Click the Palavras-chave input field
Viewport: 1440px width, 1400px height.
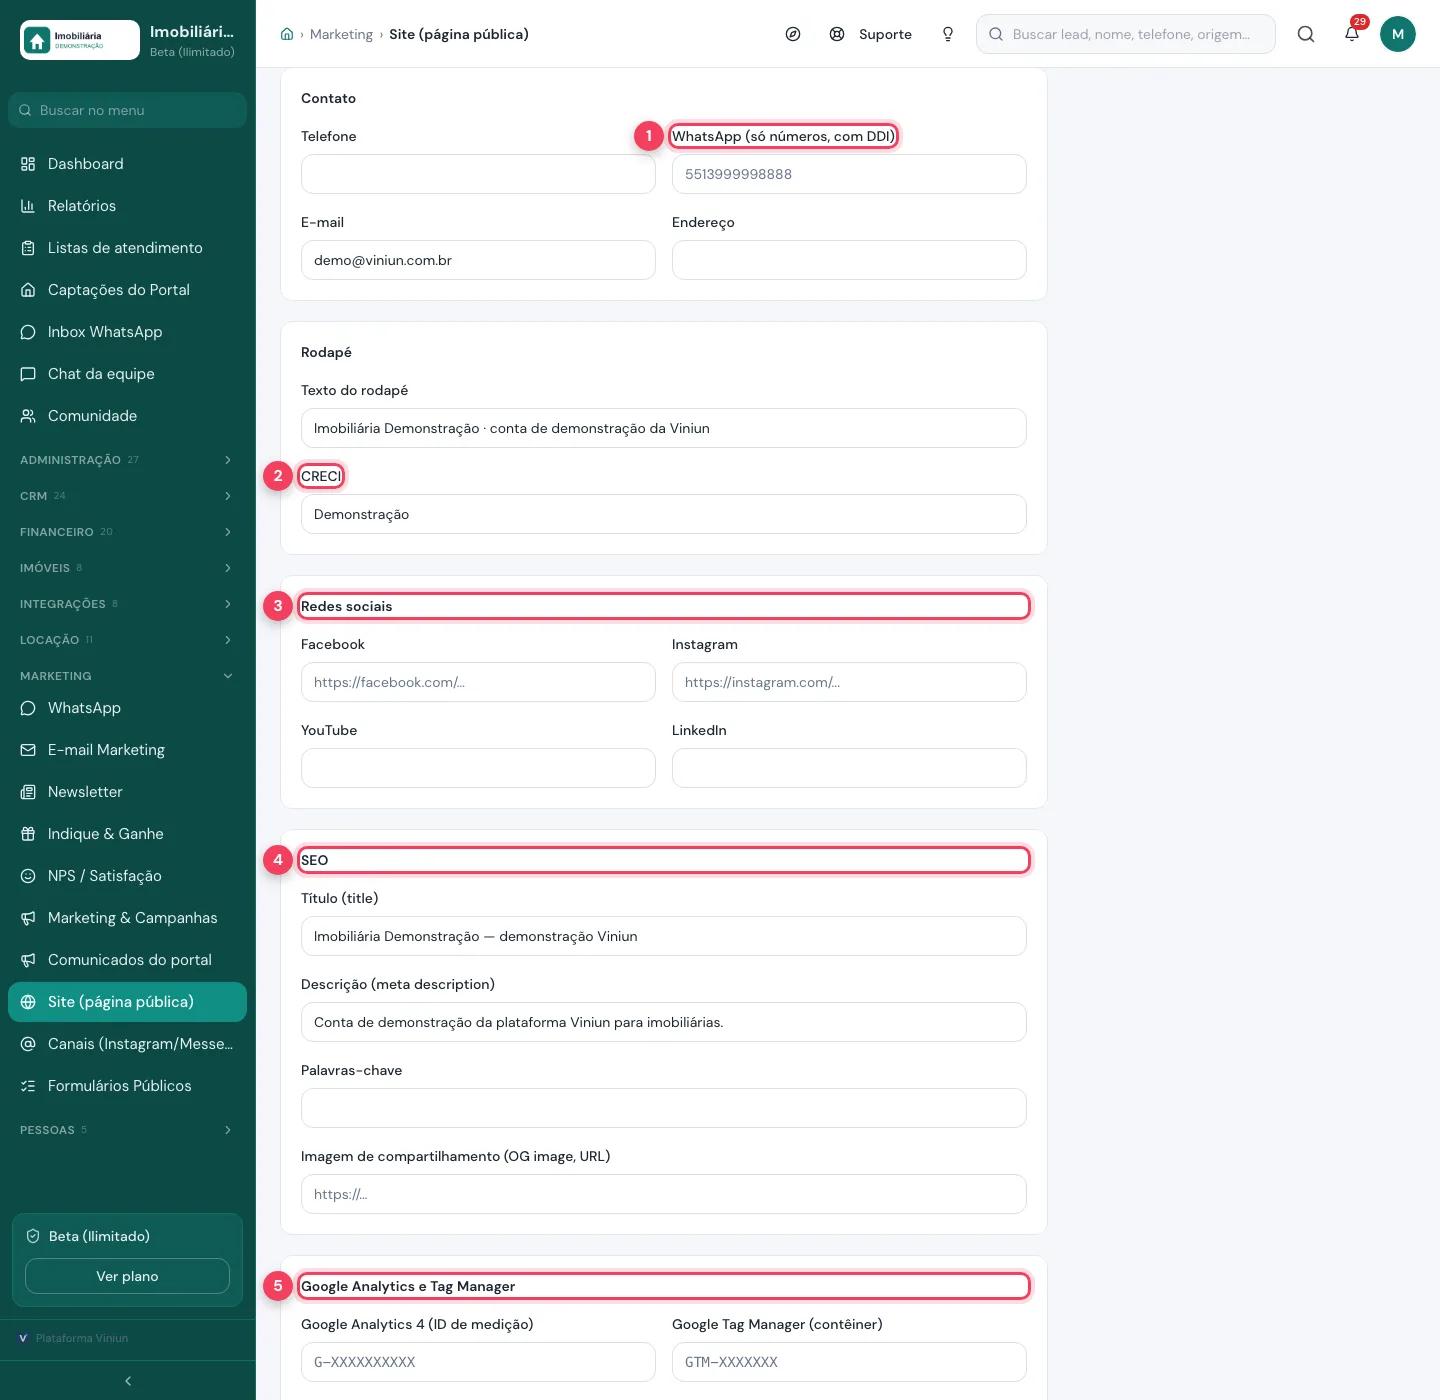[664, 1108]
